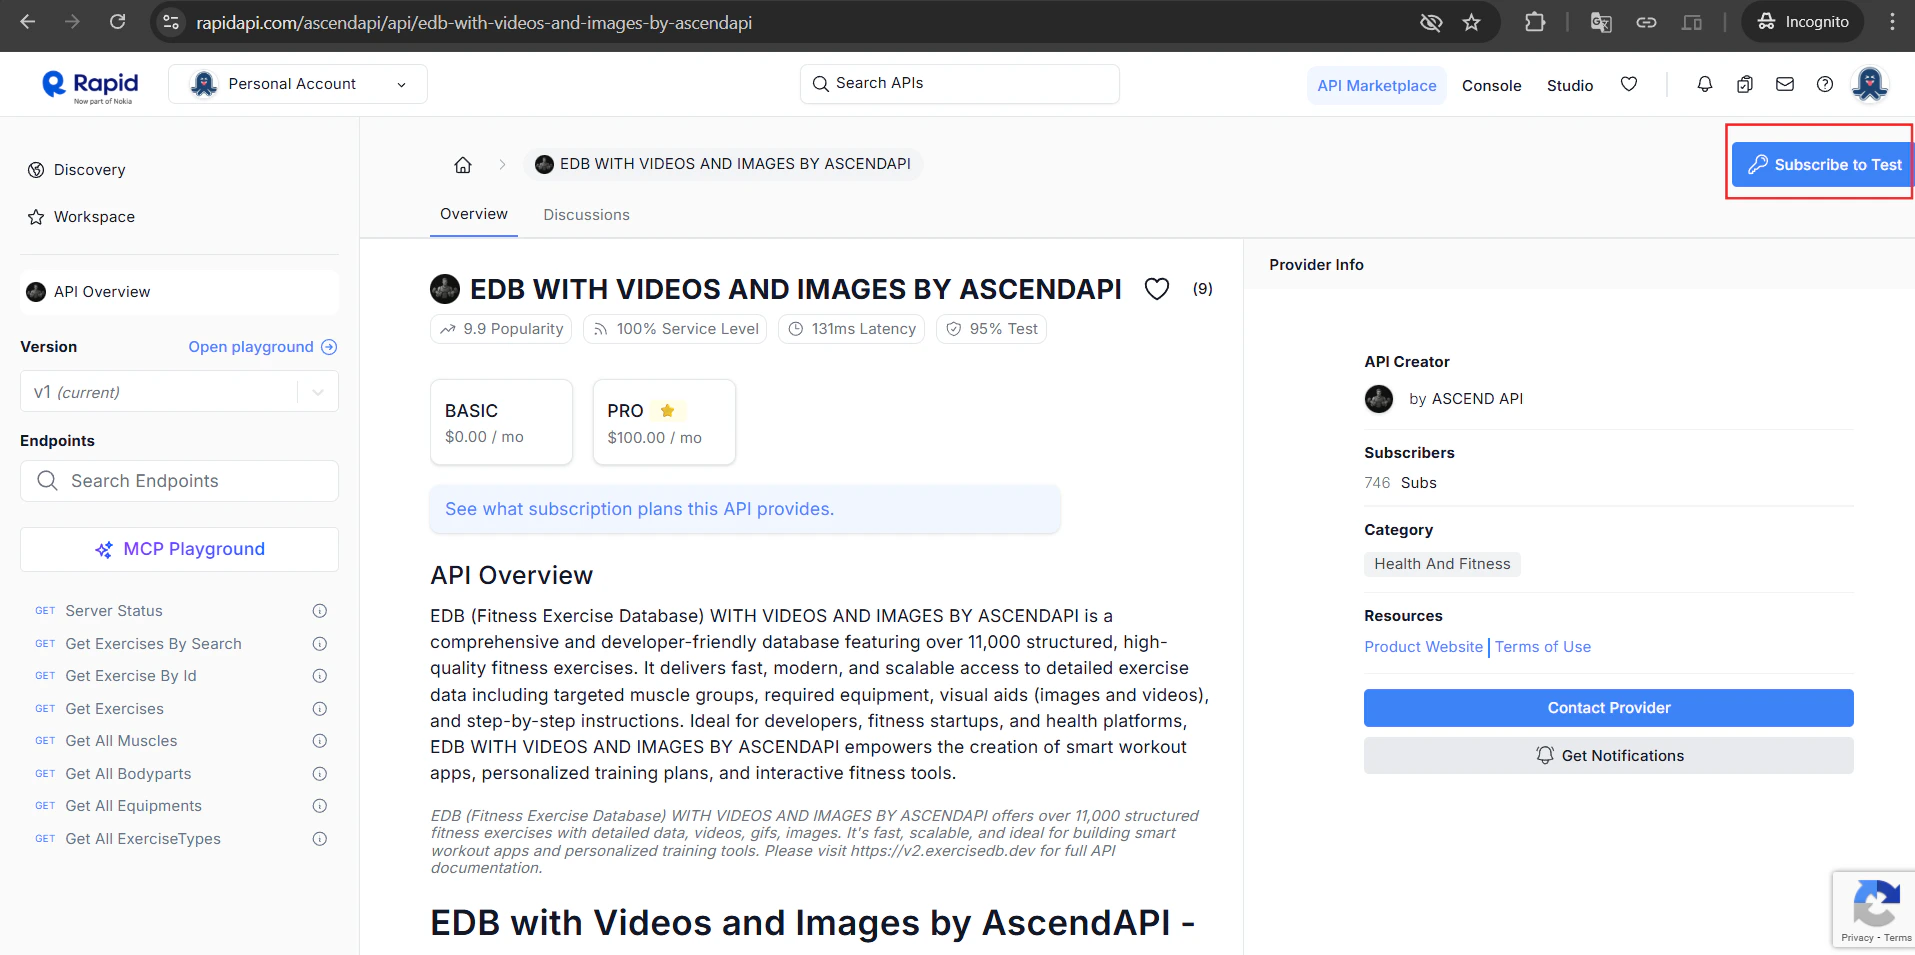Viewport: 1915px width, 955px height.
Task: Open the Get Exercises By Search endpoint
Action: (x=154, y=644)
